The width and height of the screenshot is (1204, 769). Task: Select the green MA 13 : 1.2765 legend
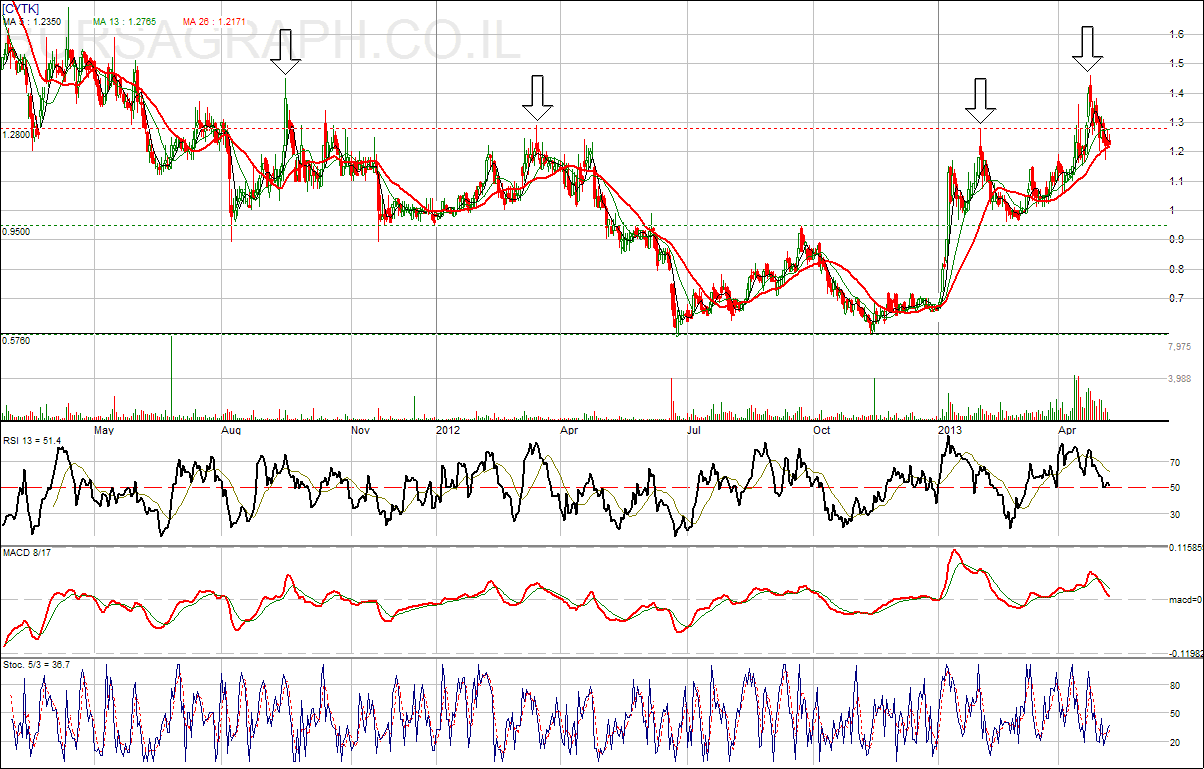tap(126, 20)
